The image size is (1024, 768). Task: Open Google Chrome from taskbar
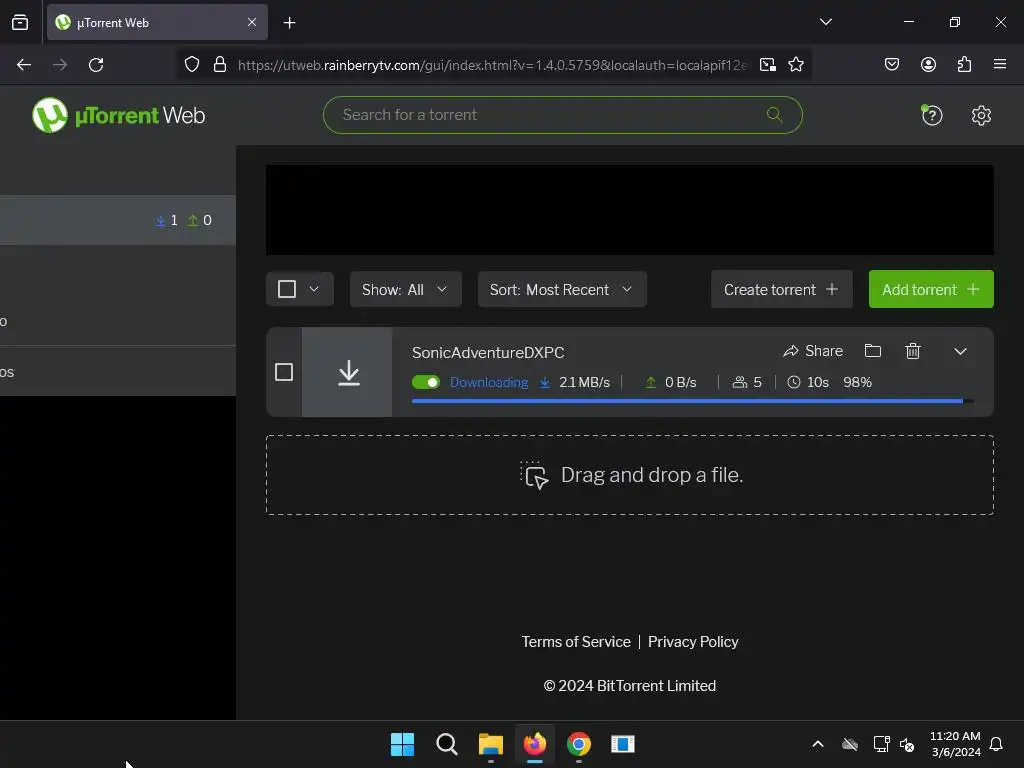coord(579,744)
